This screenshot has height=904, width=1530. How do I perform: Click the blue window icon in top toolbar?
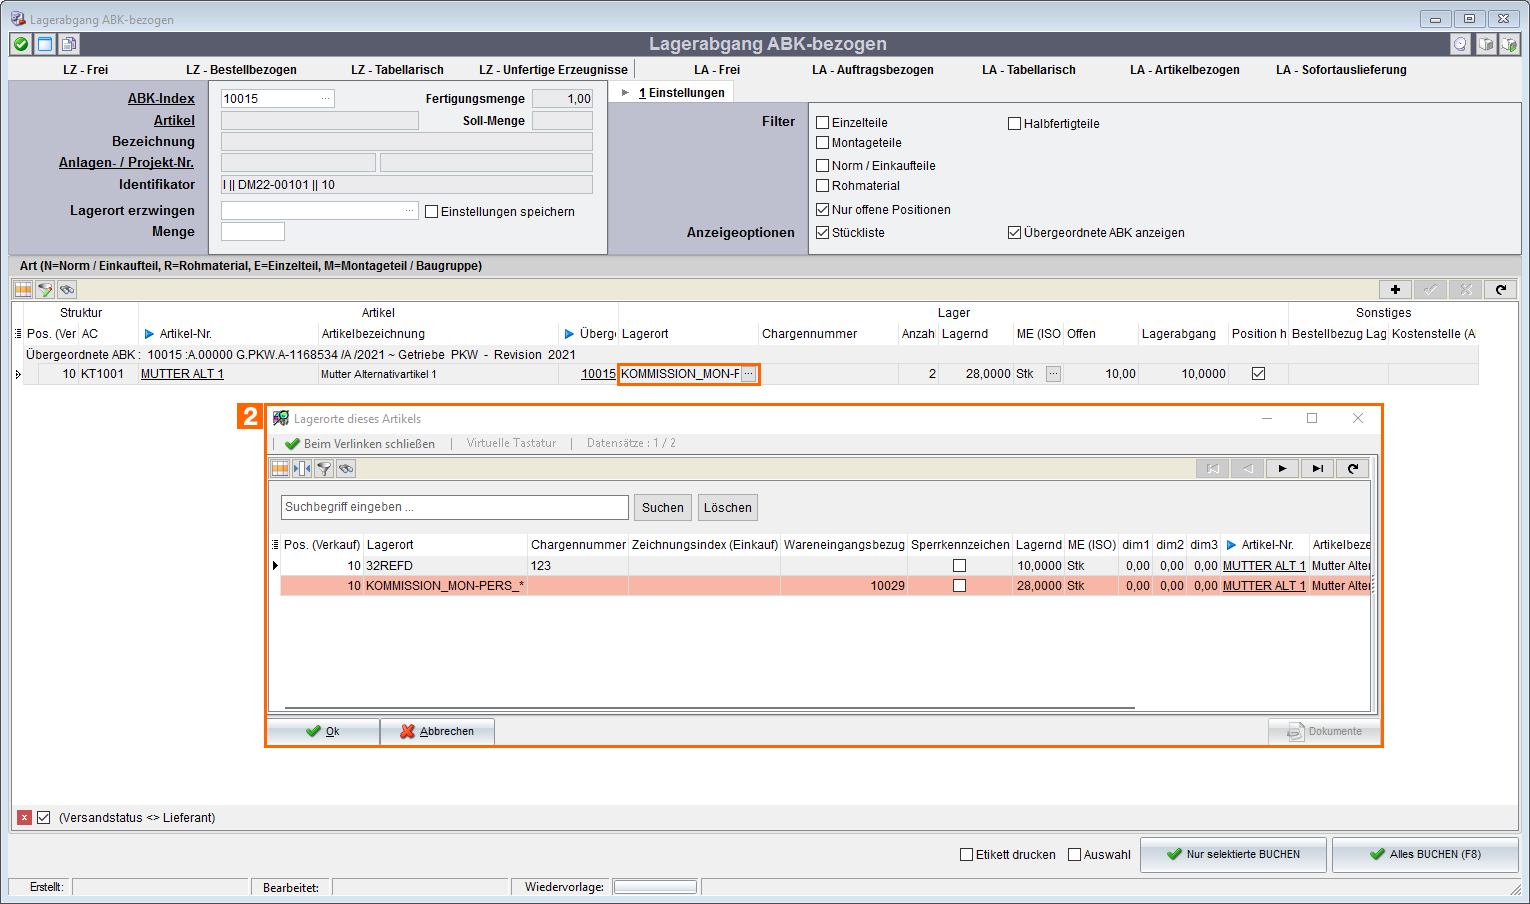click(45, 44)
